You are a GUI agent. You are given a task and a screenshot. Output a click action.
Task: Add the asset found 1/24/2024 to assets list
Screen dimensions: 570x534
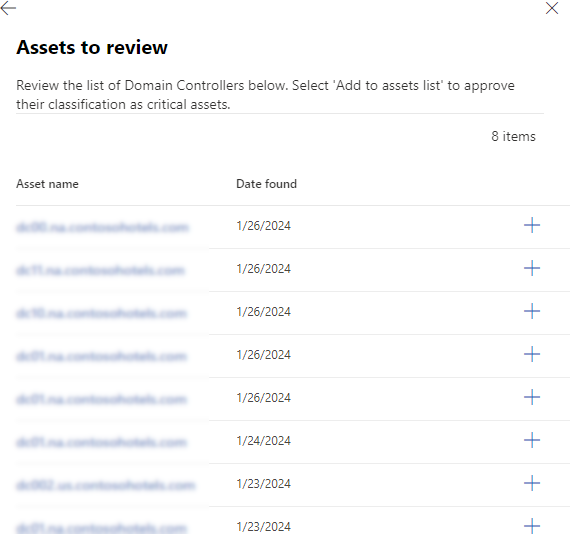[531, 440]
